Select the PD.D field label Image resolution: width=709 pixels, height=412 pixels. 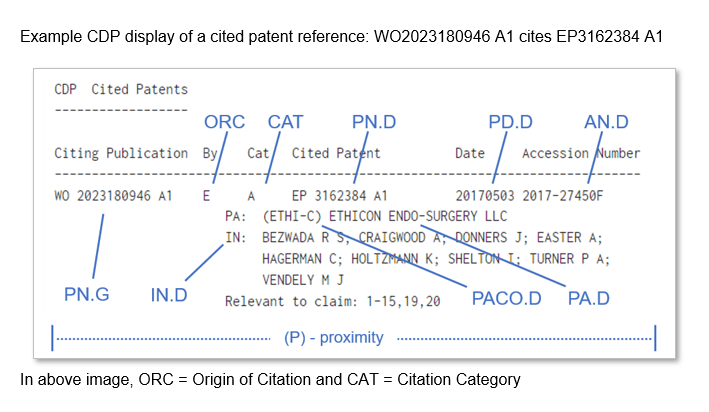(511, 123)
